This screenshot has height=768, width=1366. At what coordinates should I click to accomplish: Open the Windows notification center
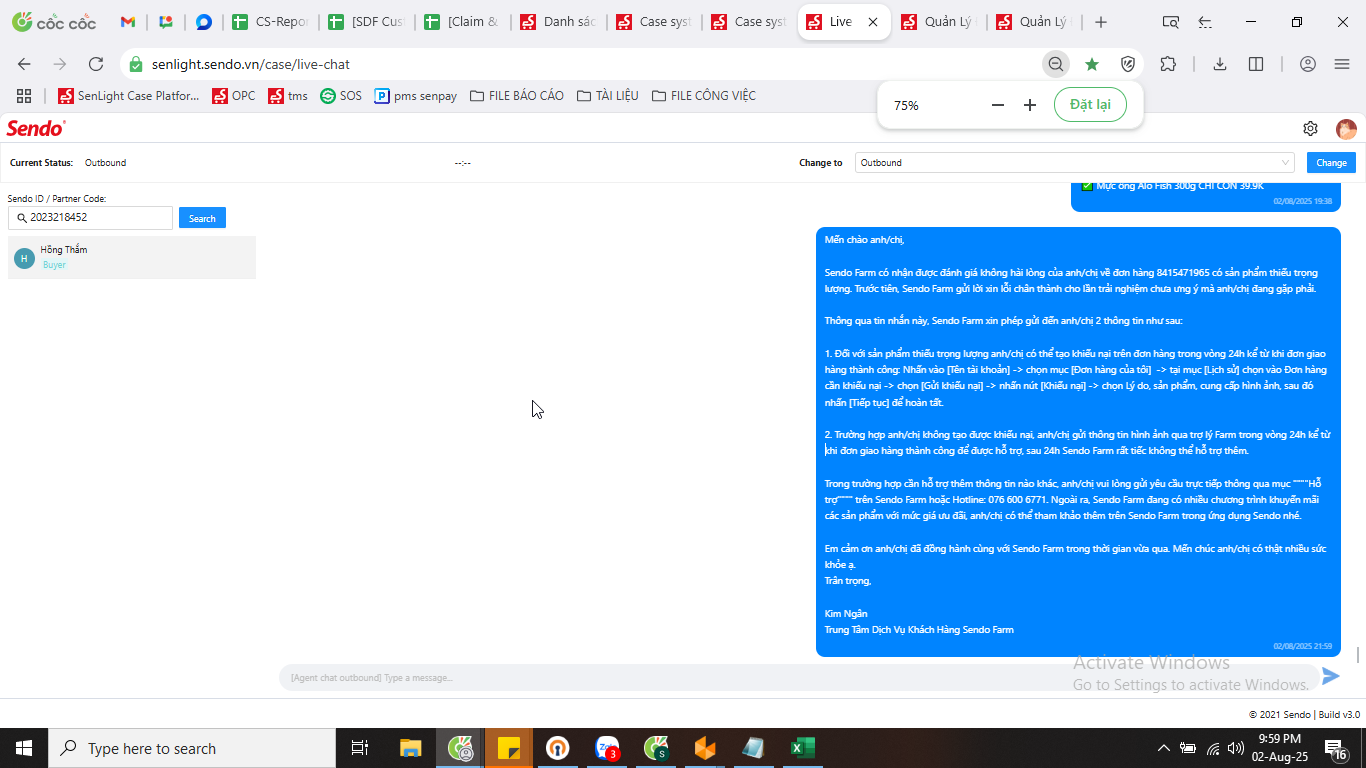click(x=1337, y=748)
